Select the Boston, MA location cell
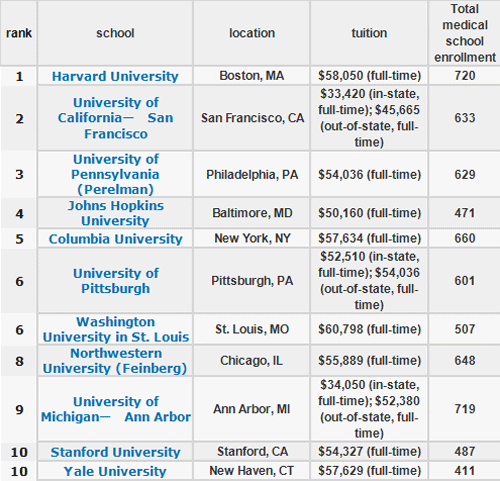 tap(252, 76)
